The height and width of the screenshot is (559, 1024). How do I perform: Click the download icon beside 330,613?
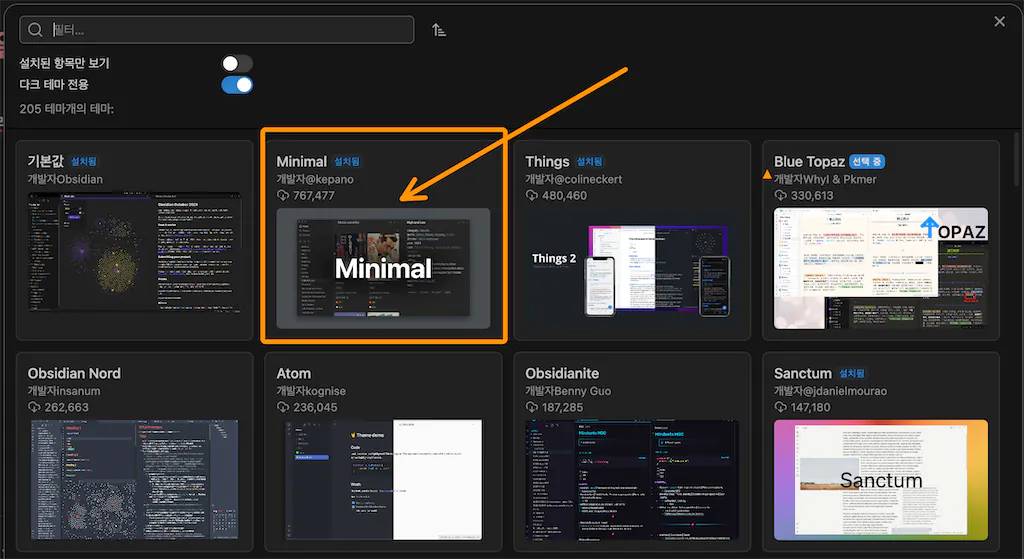point(781,196)
